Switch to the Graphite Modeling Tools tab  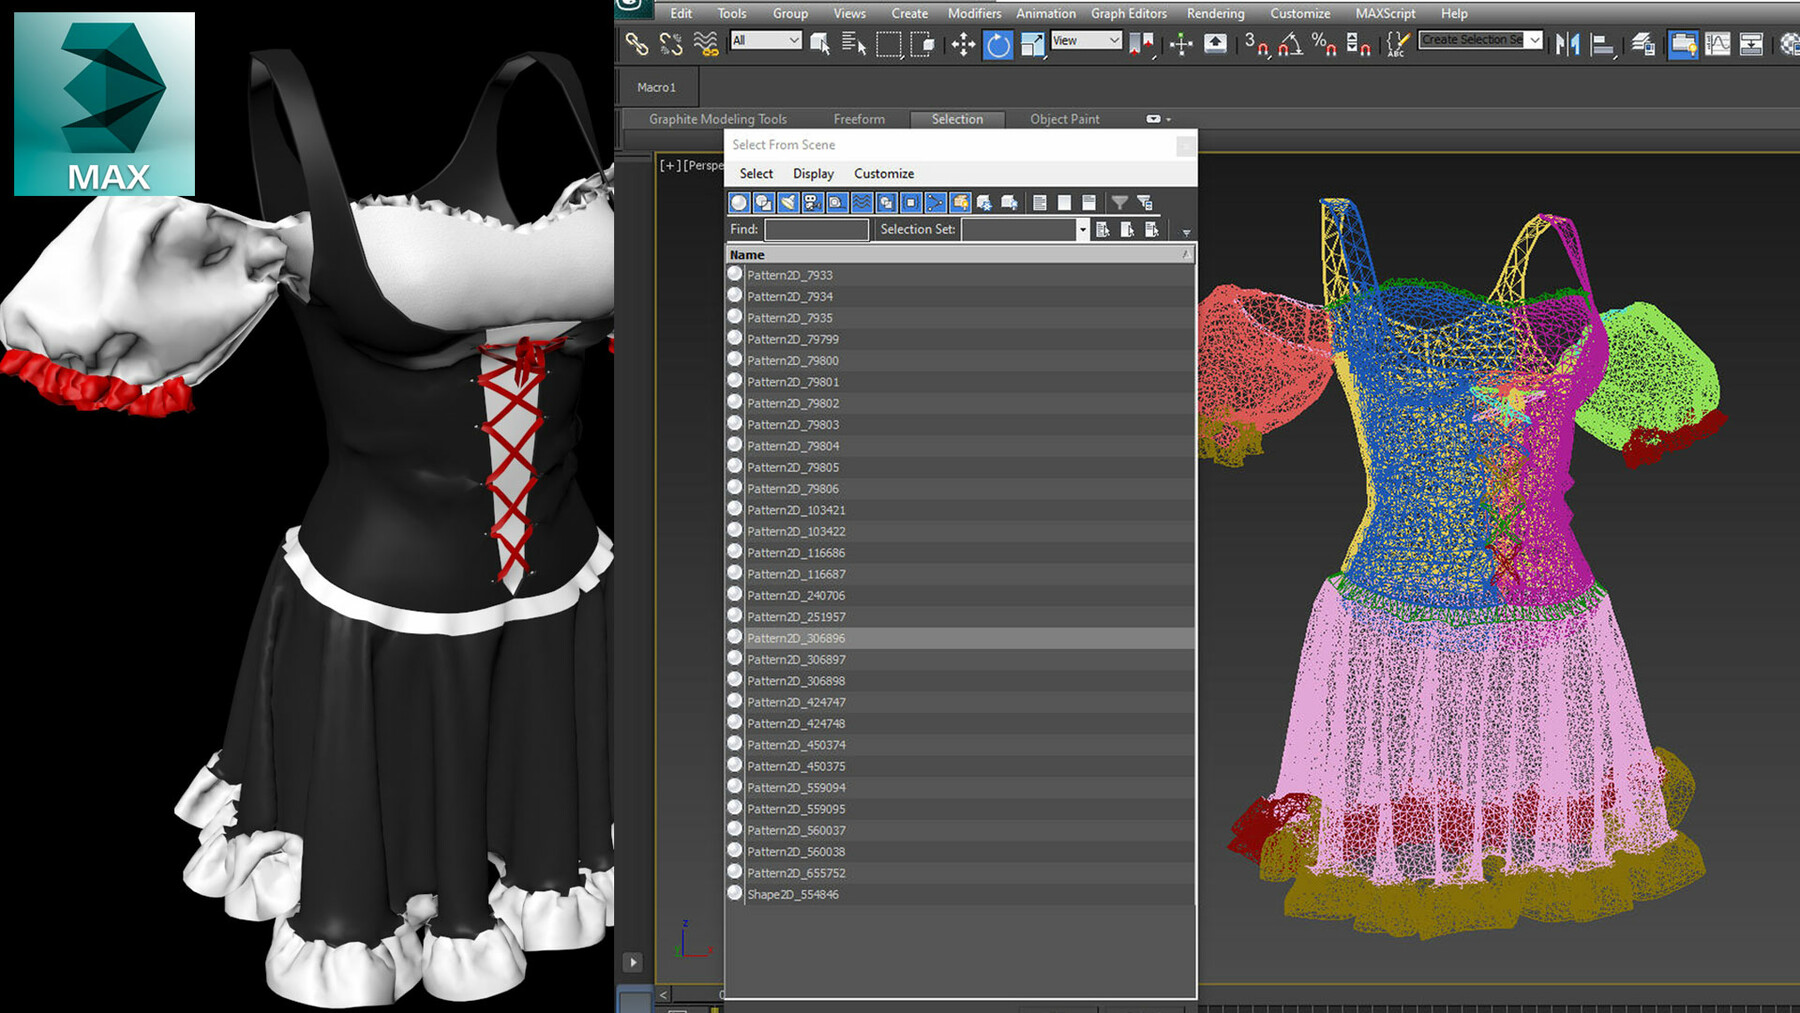(718, 118)
